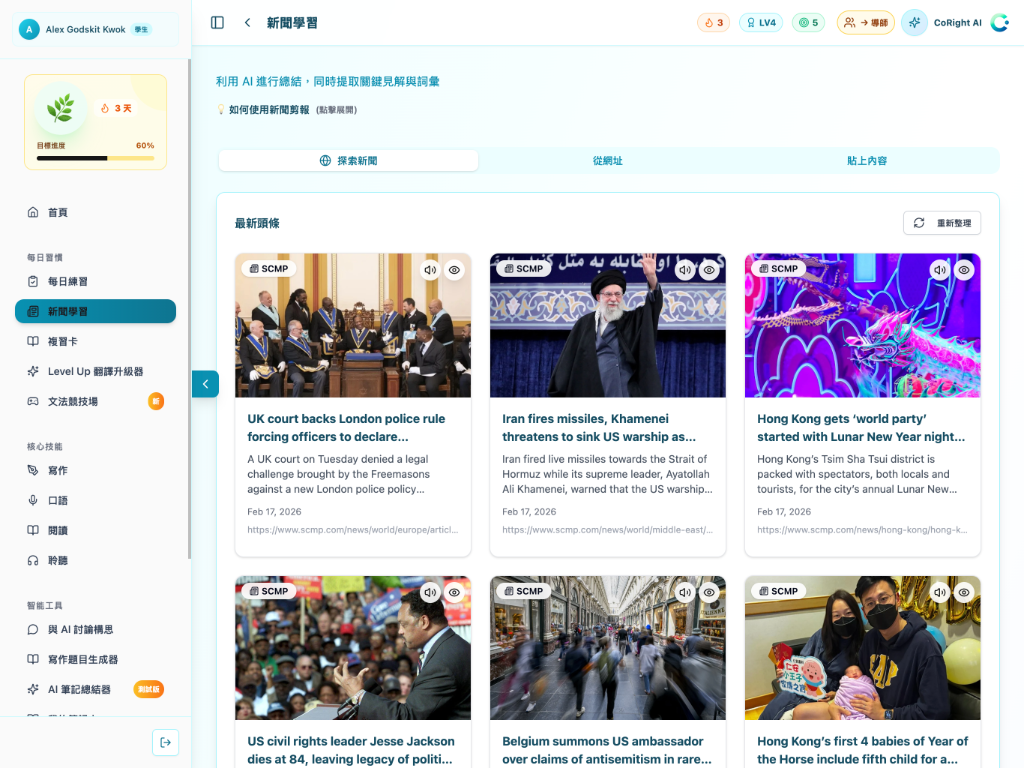1024x768 pixels.
Task: Switch to the 貼上內容 tab
Action: pyautogui.click(x=867, y=161)
